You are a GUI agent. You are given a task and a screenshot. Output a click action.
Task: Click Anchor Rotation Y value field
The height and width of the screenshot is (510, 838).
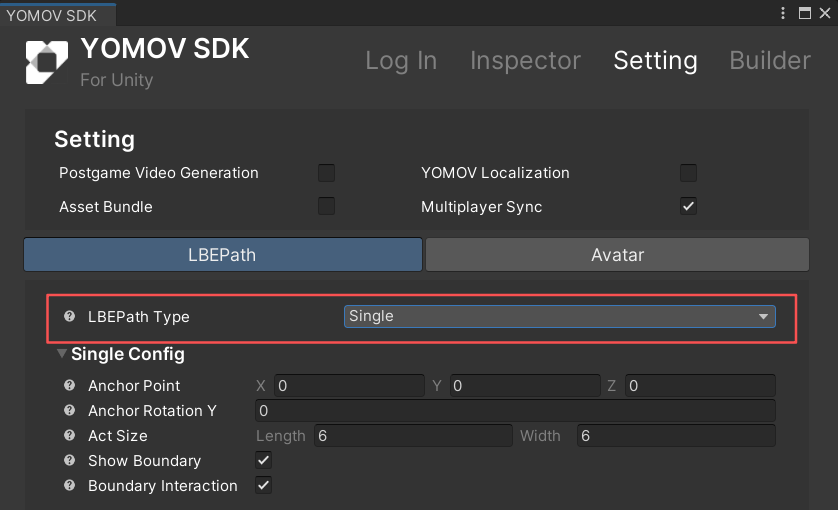pyautogui.click(x=515, y=411)
